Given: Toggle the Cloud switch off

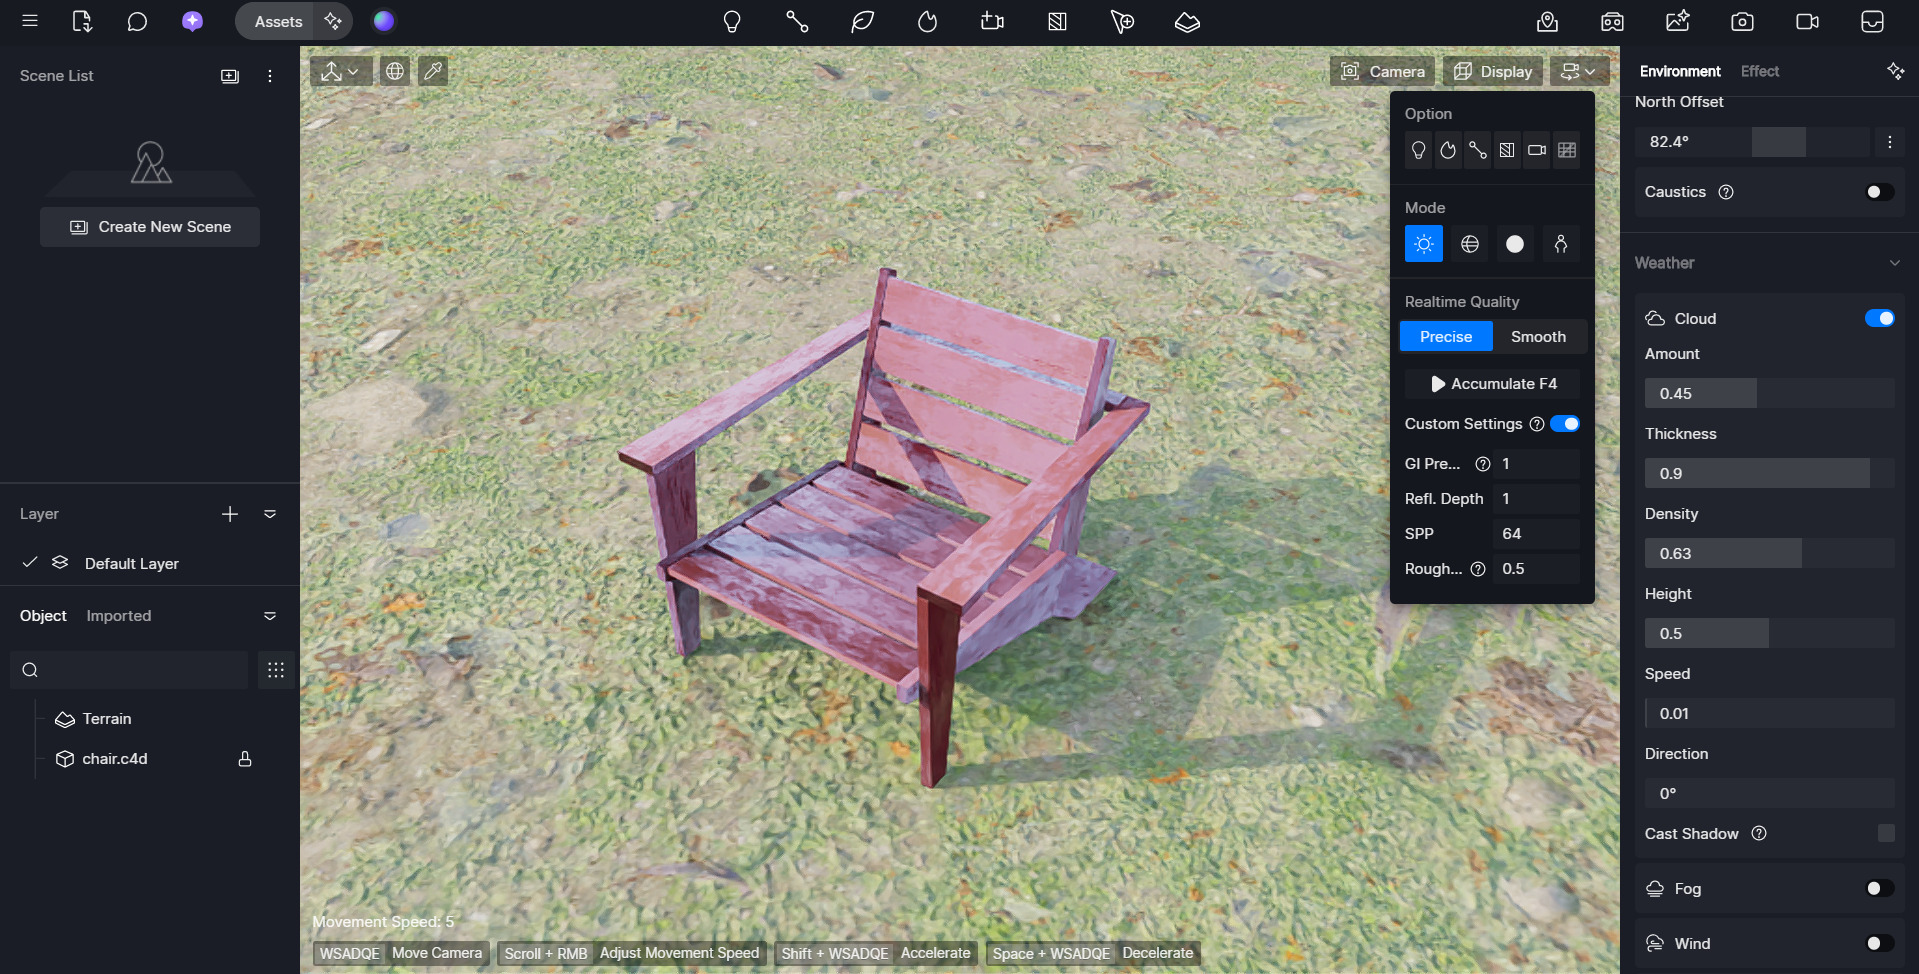Looking at the screenshot, I should click(x=1879, y=318).
